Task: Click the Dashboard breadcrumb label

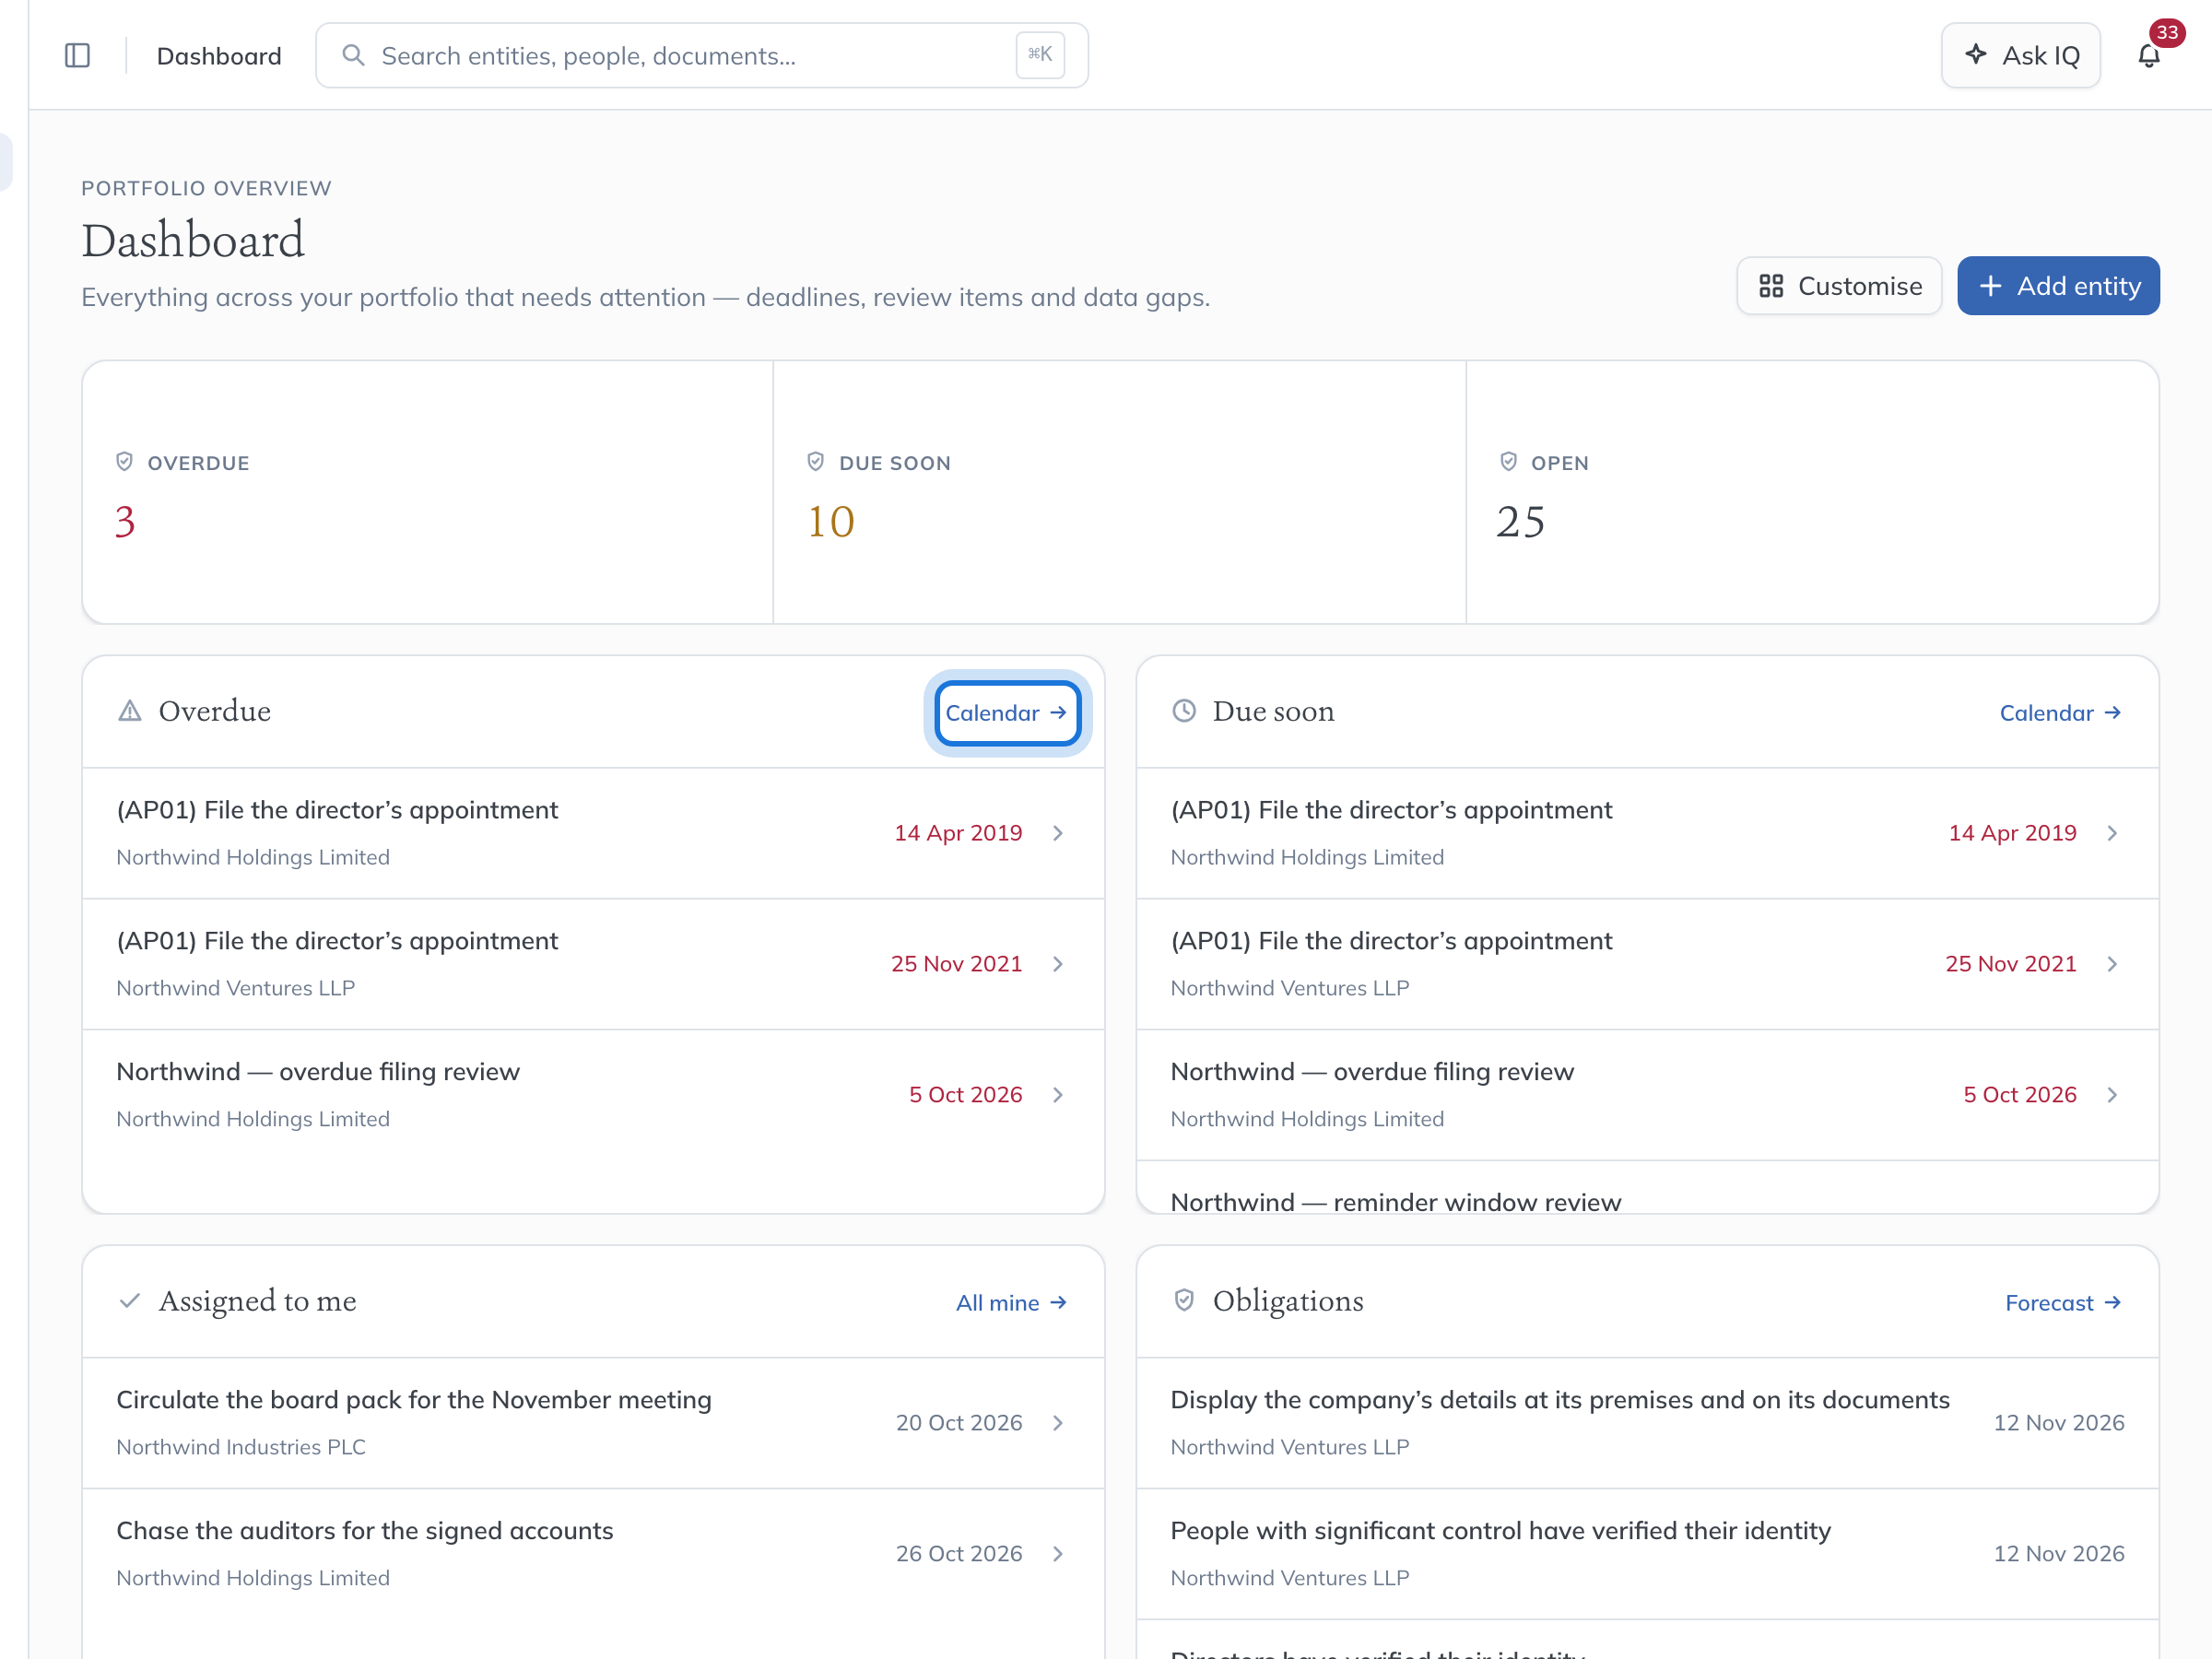Action: pos(219,56)
